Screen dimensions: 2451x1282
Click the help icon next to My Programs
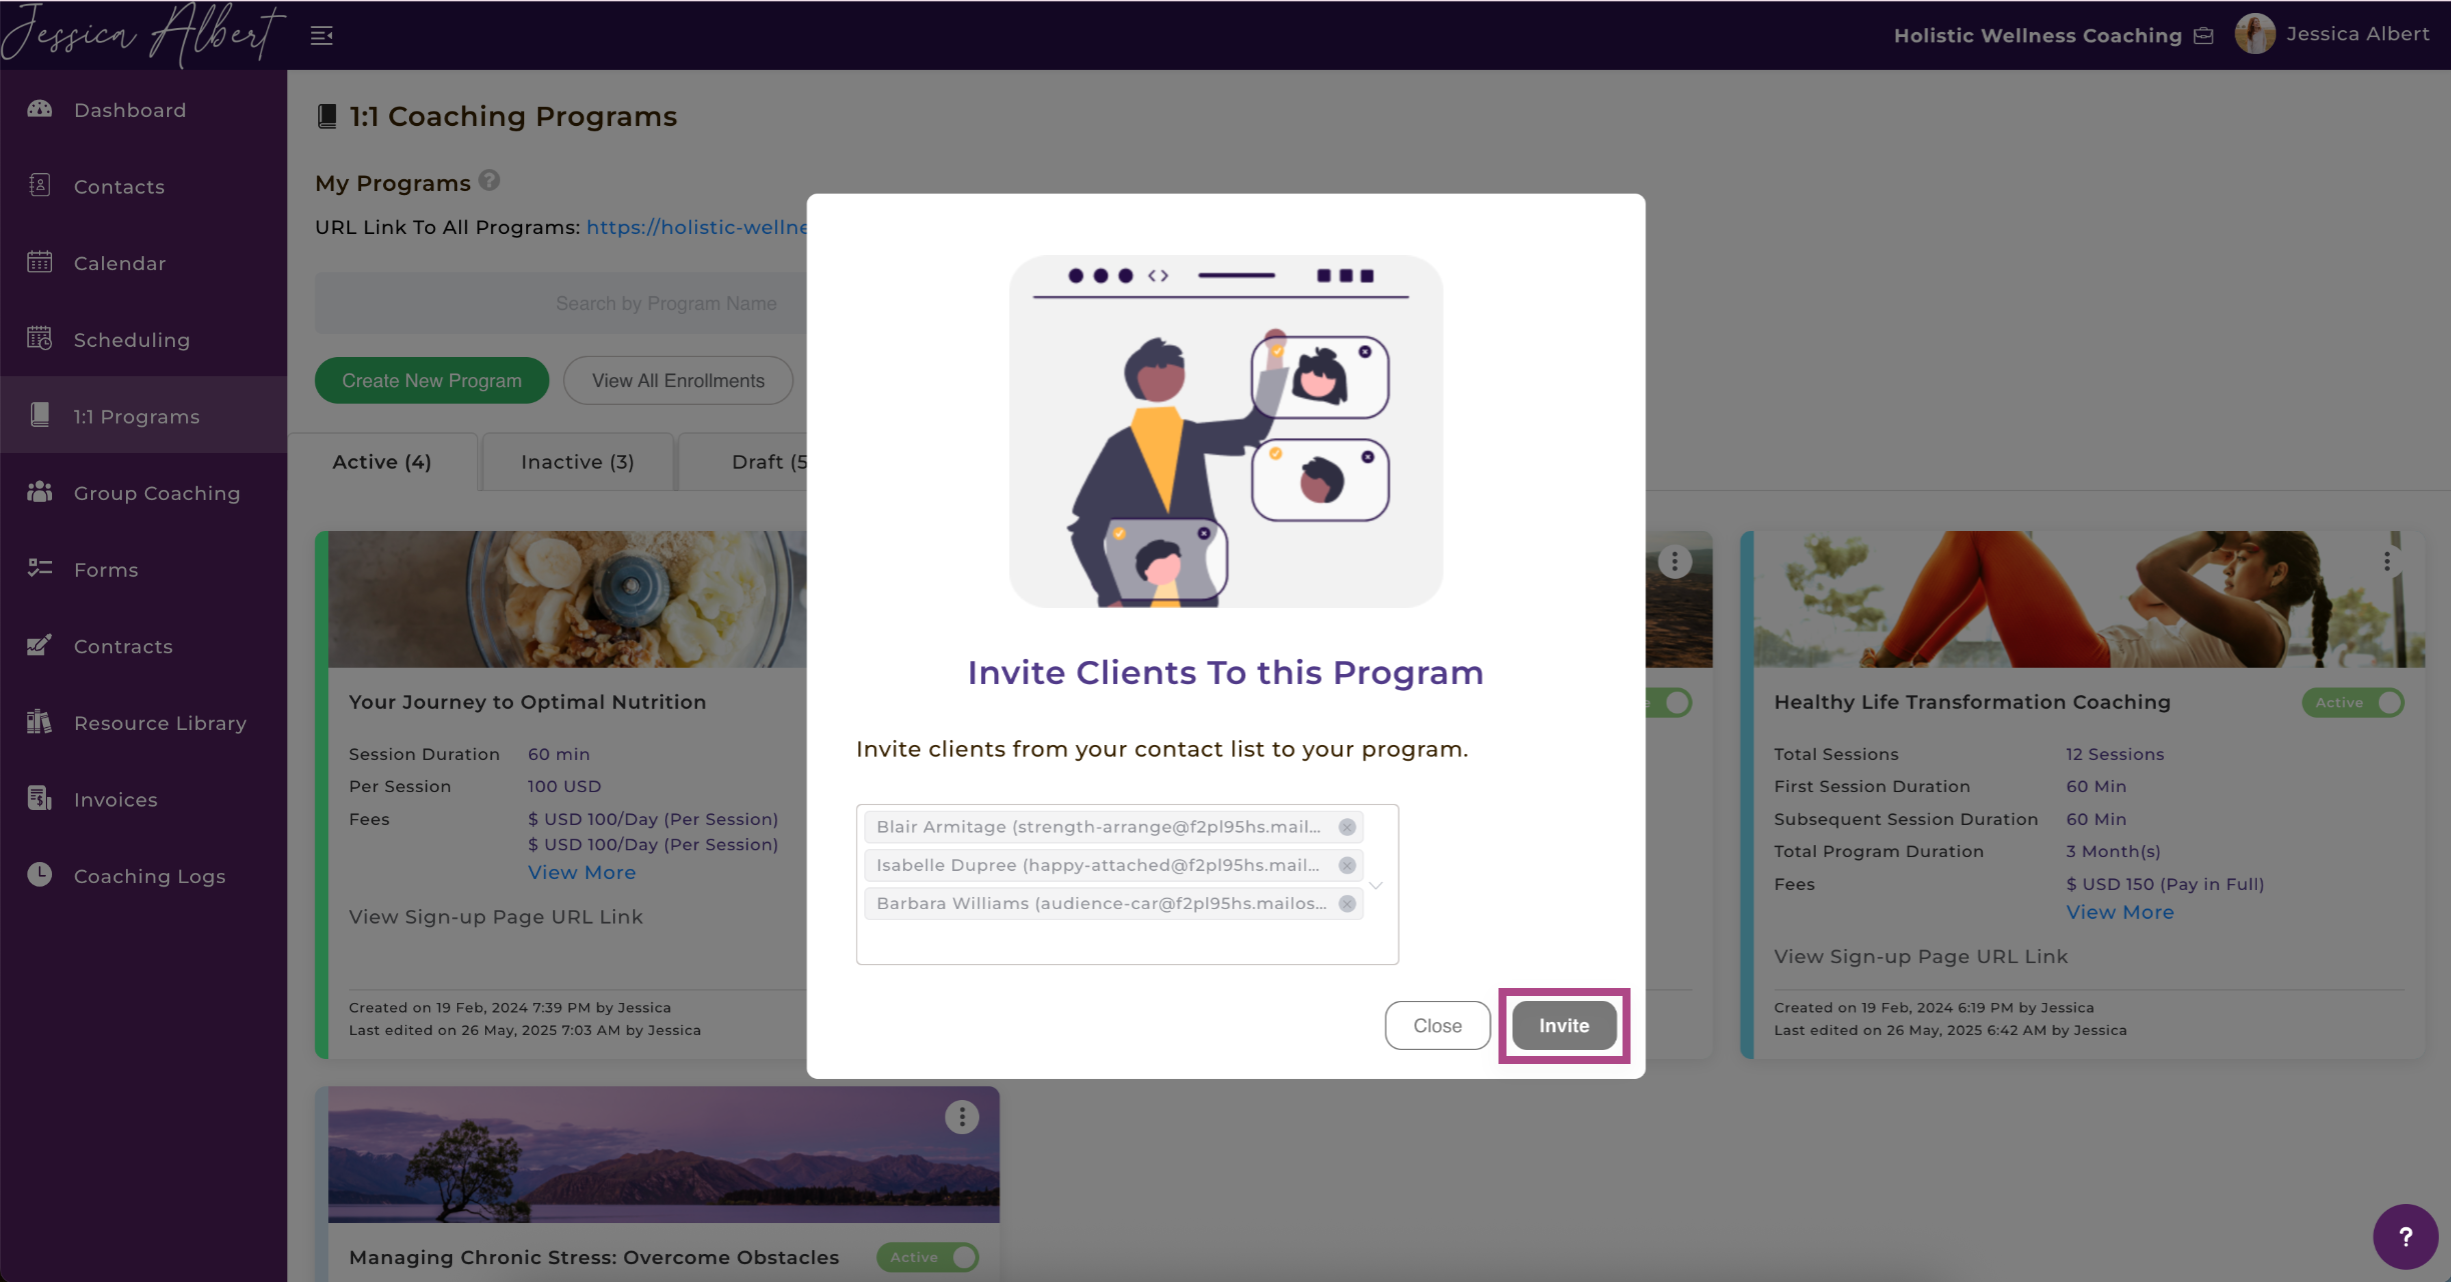(x=489, y=180)
